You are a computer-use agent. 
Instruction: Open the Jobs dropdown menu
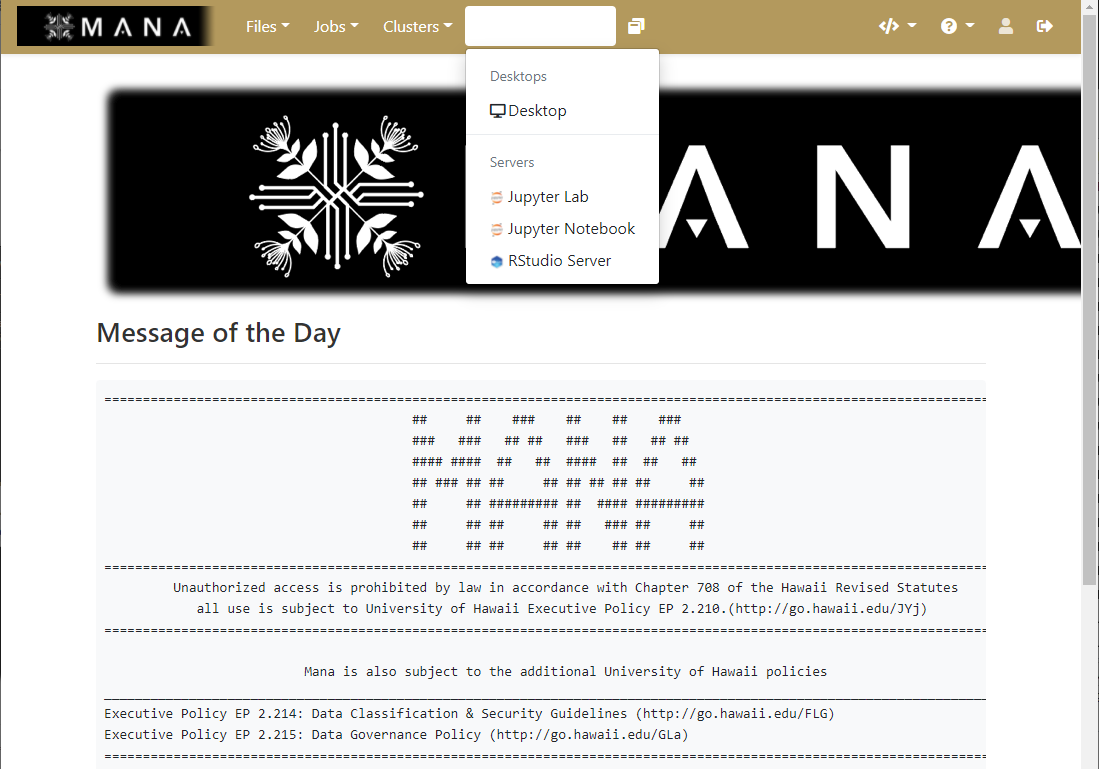click(x=336, y=27)
